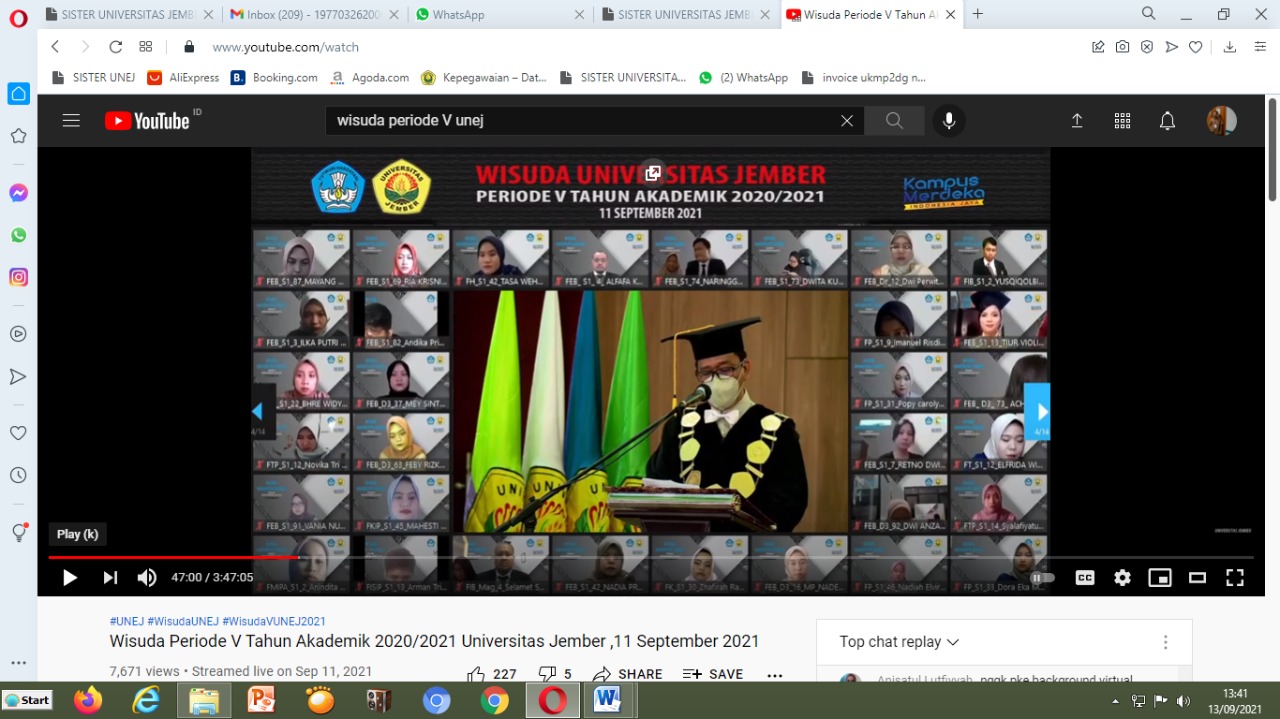
Task: Open Opera sidebar bookmarks star
Action: [18, 135]
